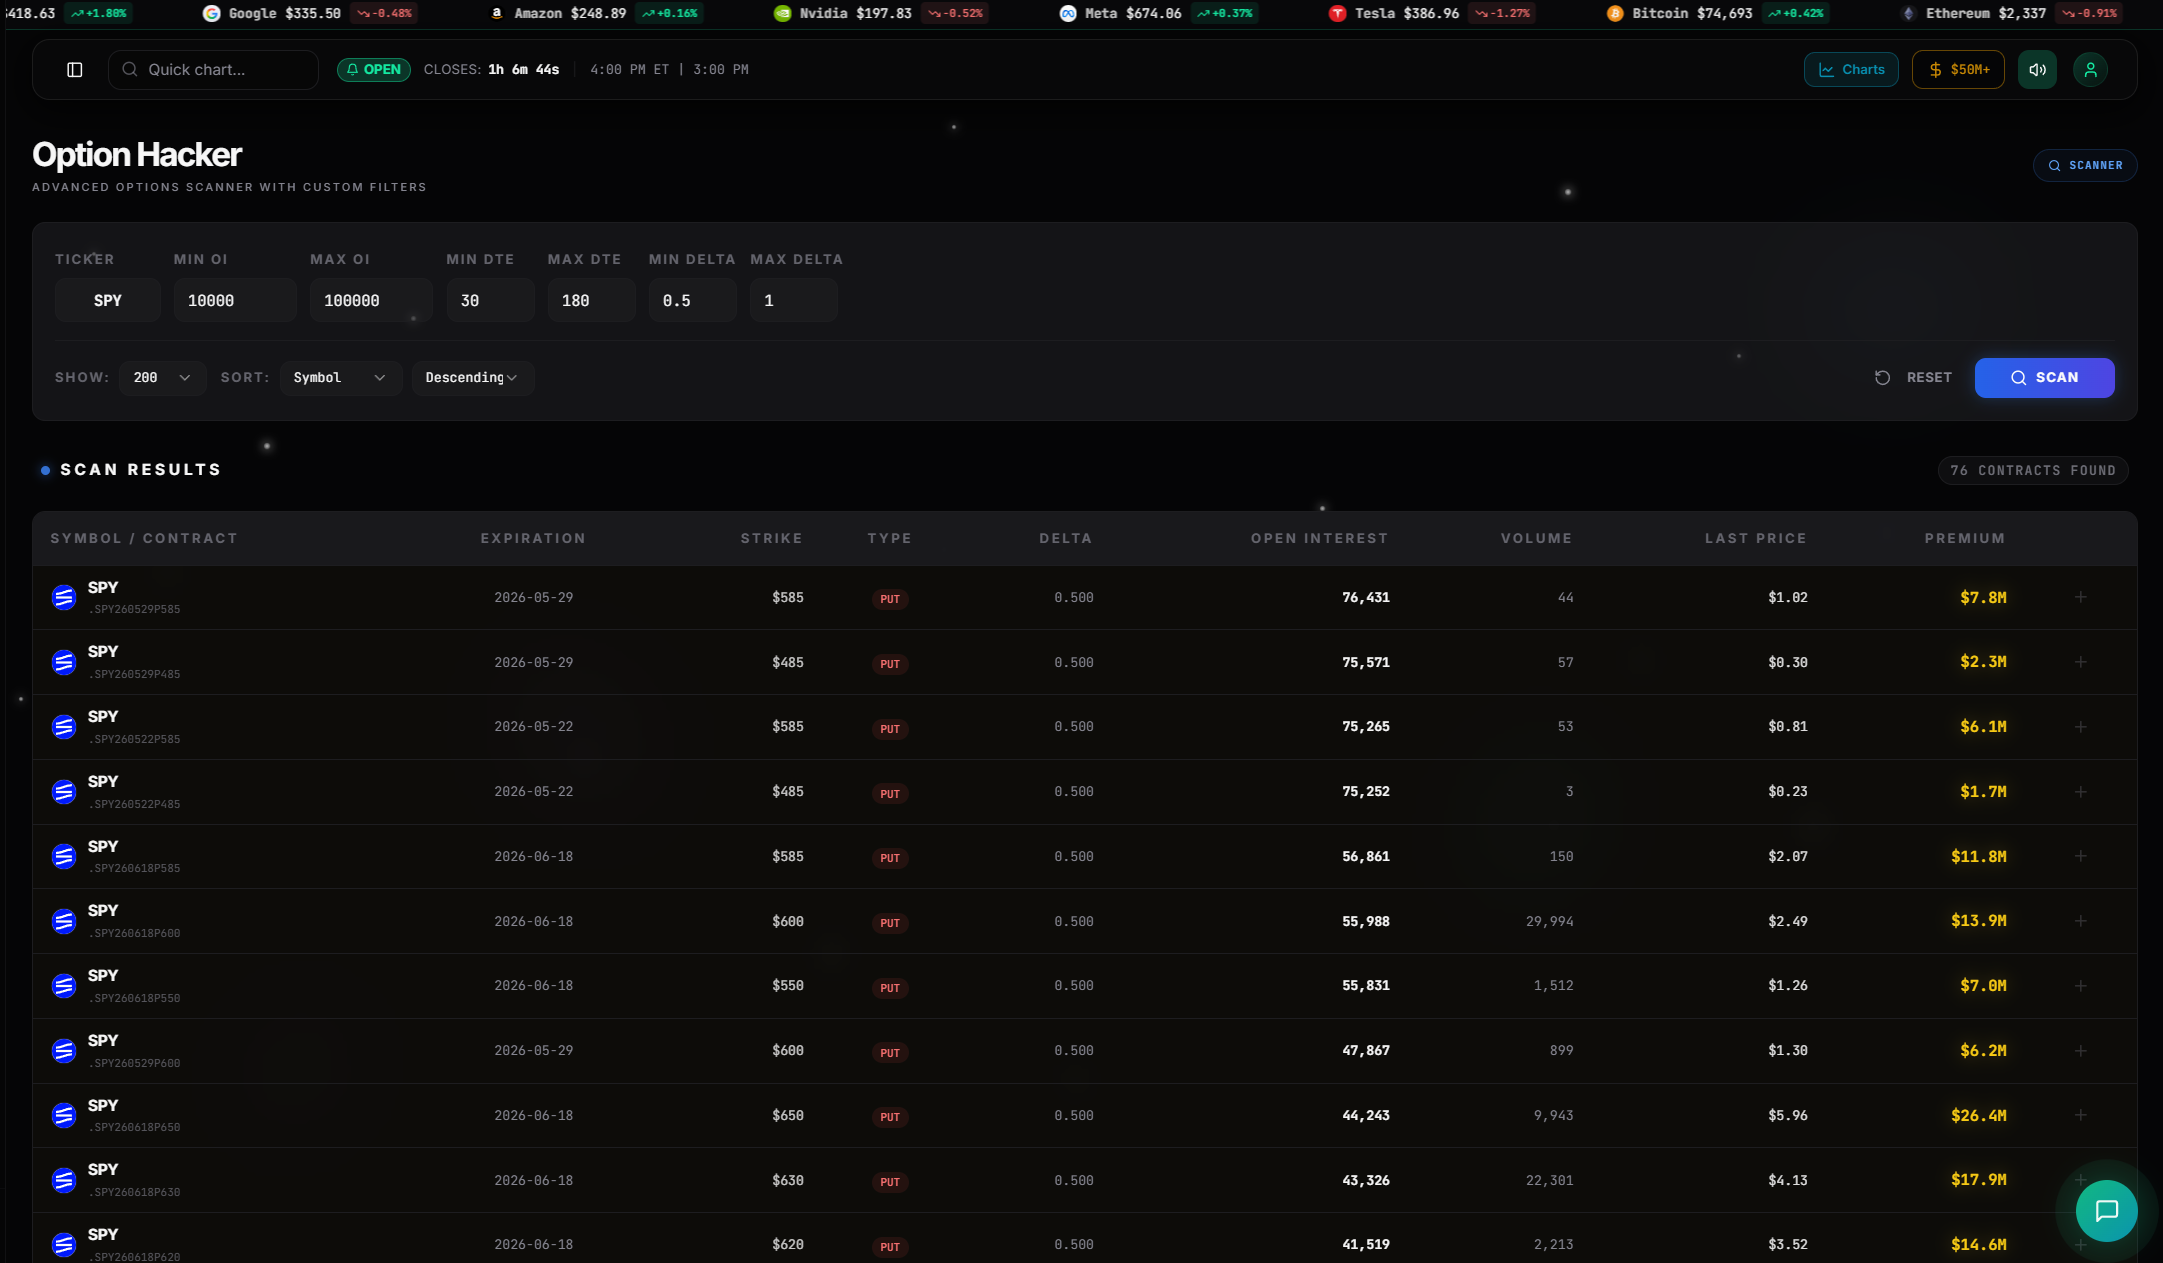Edit the Min DTE field
2163x1263 pixels.
(490, 301)
